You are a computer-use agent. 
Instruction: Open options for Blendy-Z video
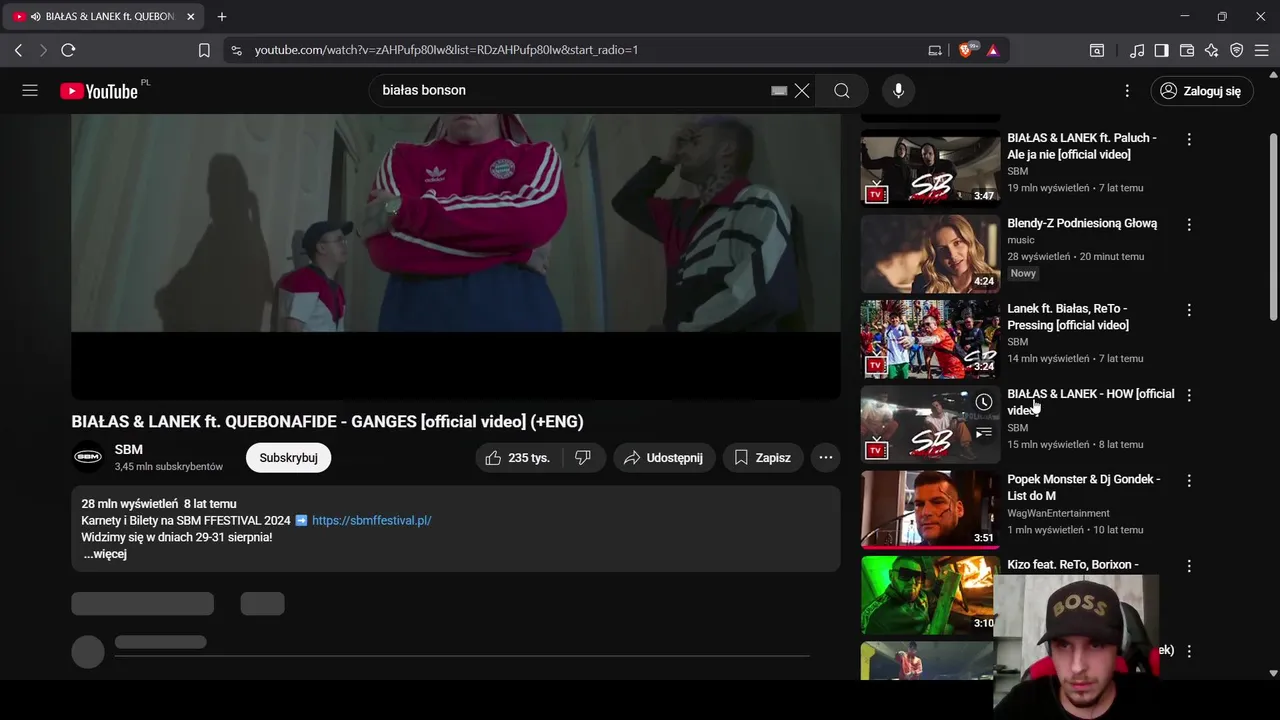[1189, 225]
